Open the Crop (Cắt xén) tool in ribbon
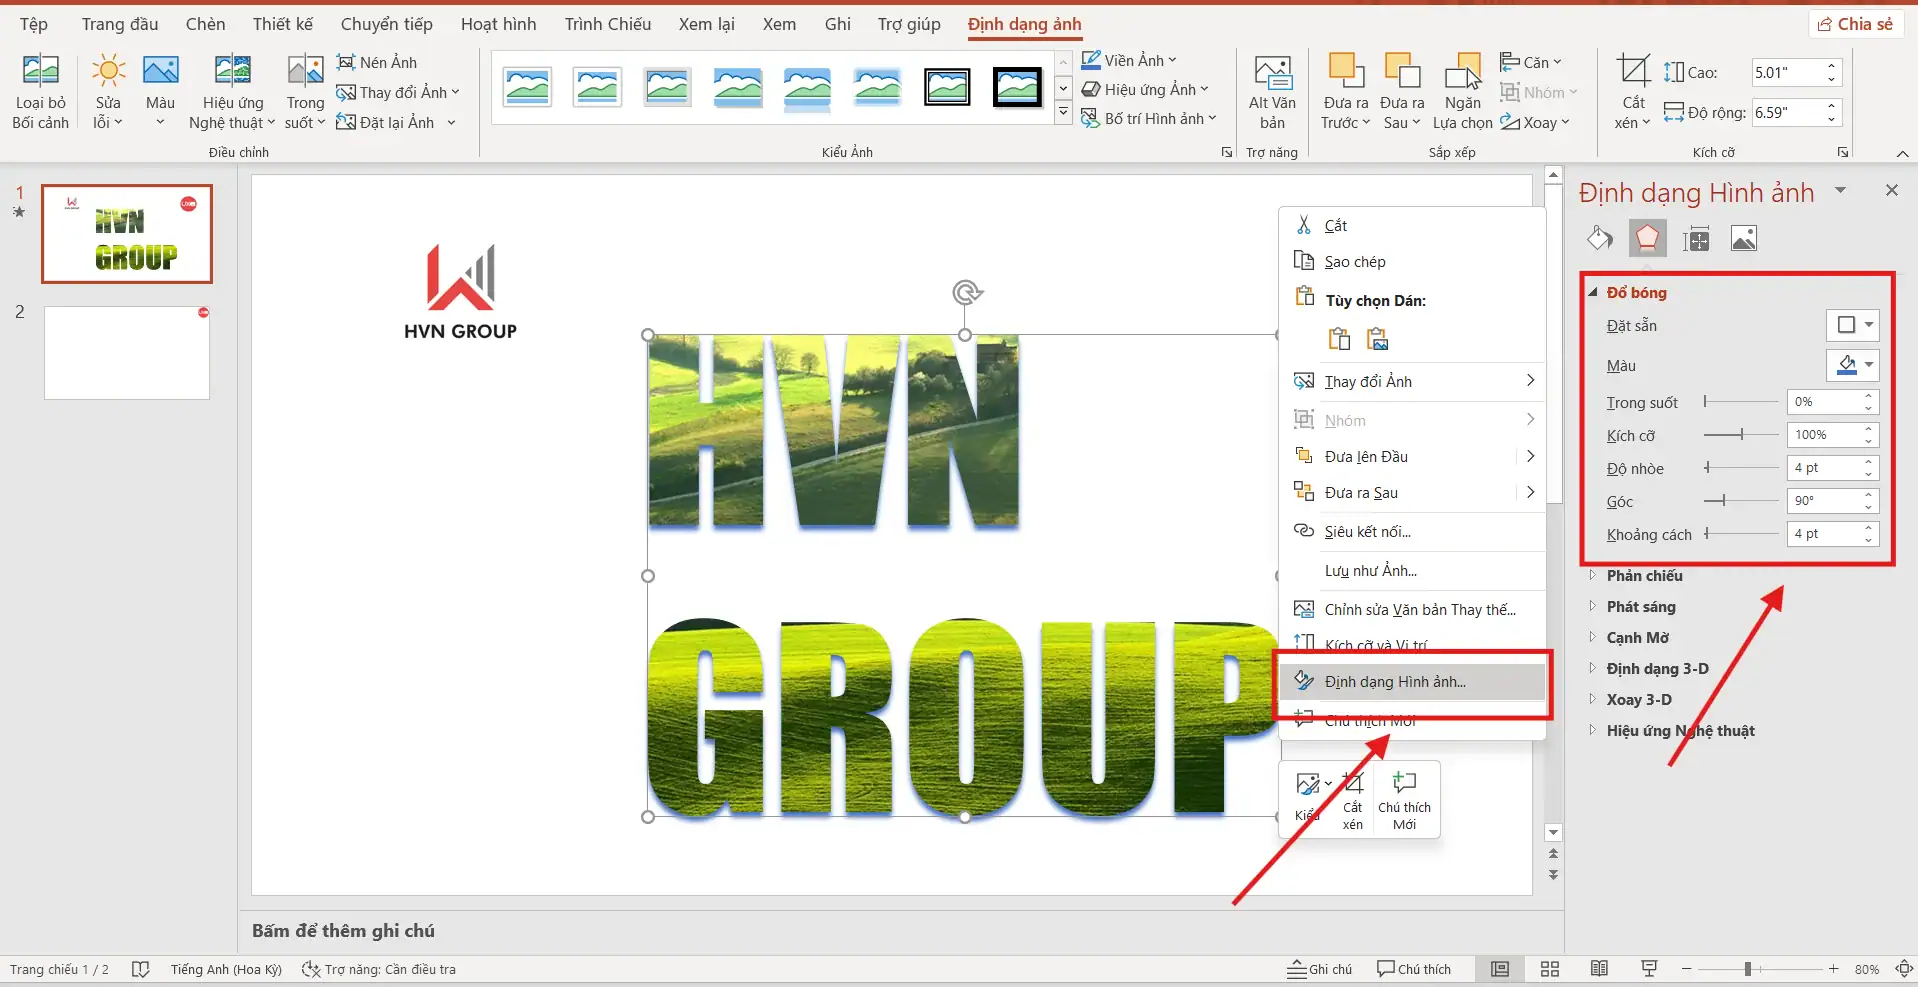 [x=1632, y=72]
